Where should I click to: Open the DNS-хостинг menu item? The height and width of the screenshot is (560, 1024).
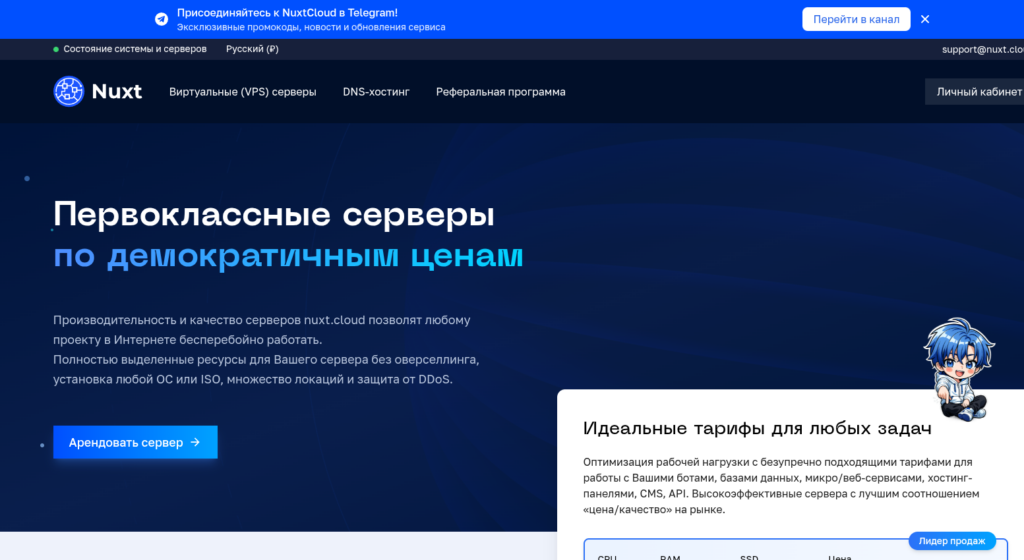click(x=376, y=92)
